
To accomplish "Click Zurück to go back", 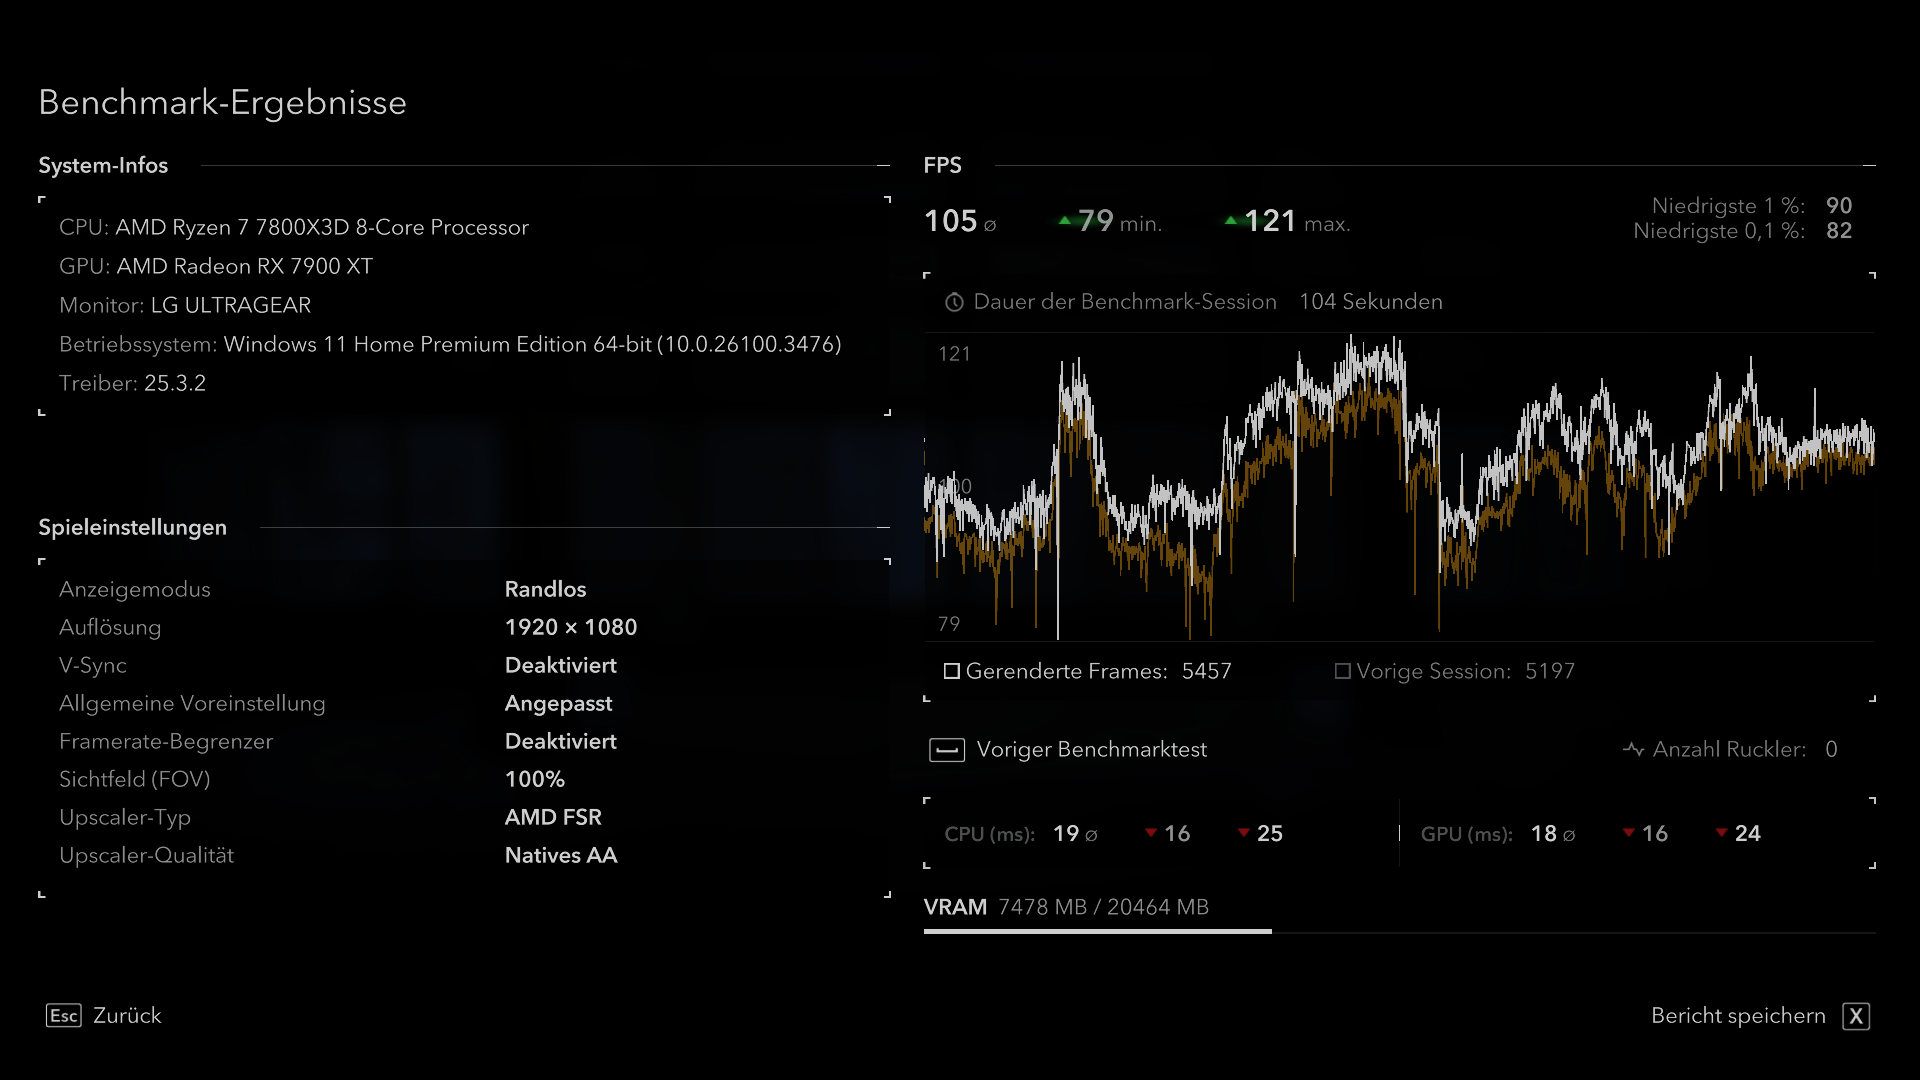I will [x=127, y=1016].
